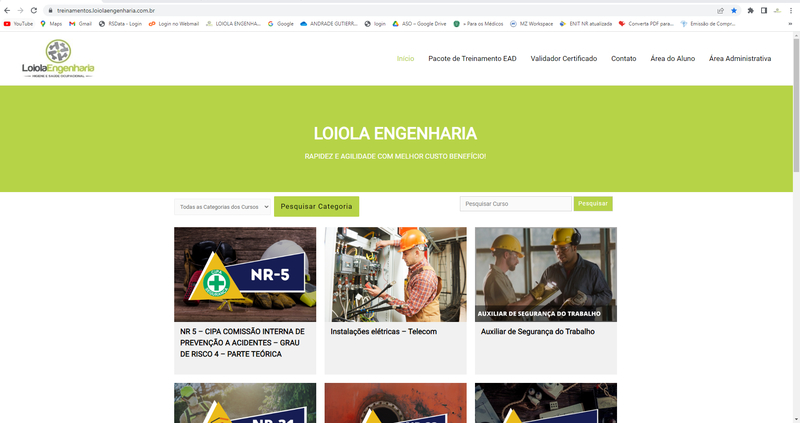This screenshot has height=423, width=800.
Task: Click the share page icon in address bar
Action: coord(720,10)
